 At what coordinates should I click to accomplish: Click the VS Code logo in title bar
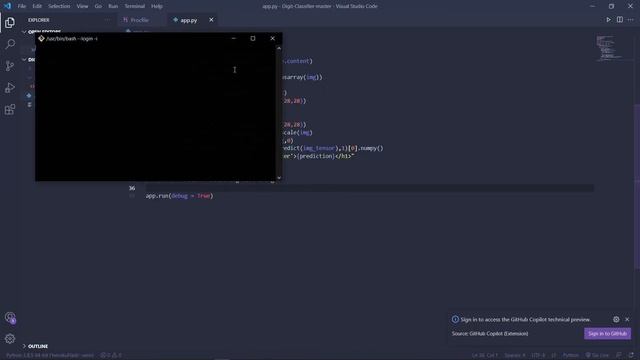tap(7, 6)
